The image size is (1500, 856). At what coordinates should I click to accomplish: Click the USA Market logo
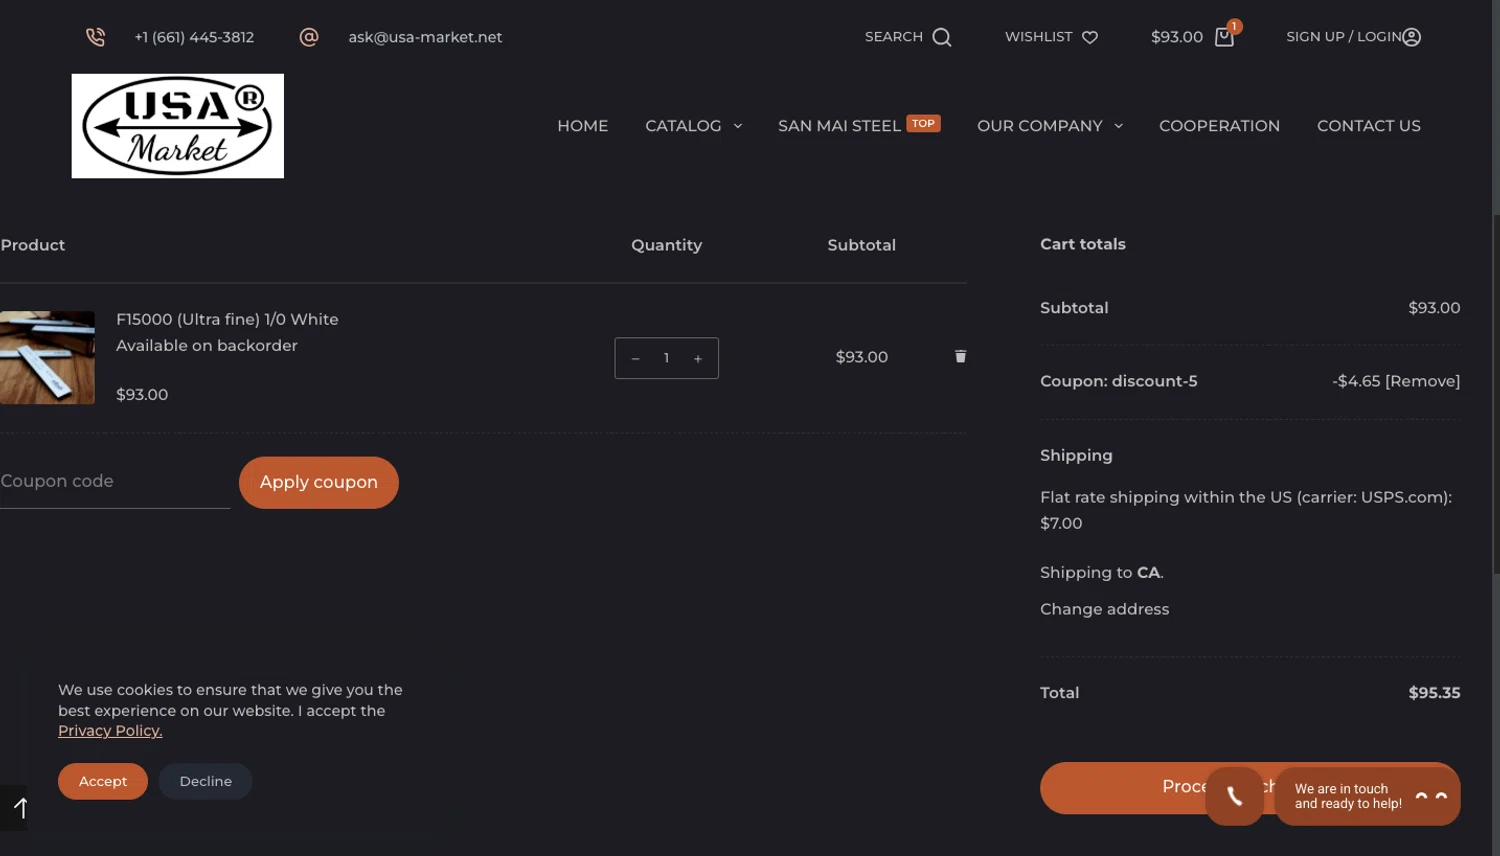(178, 126)
